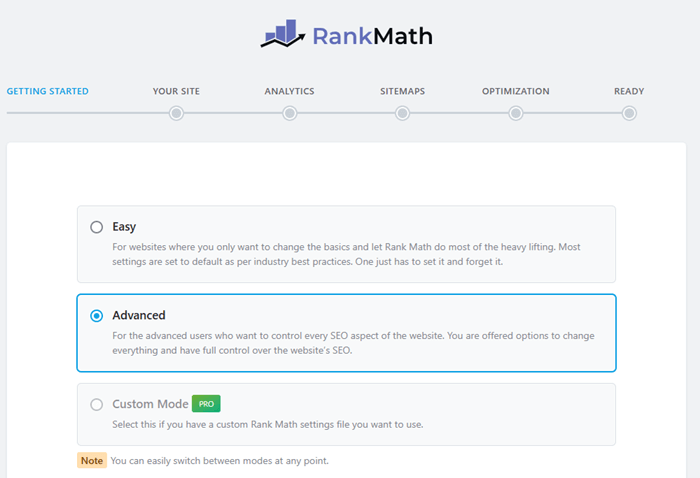This screenshot has height=478, width=700.
Task: Click the Custom Mode description text
Action: pos(268,424)
